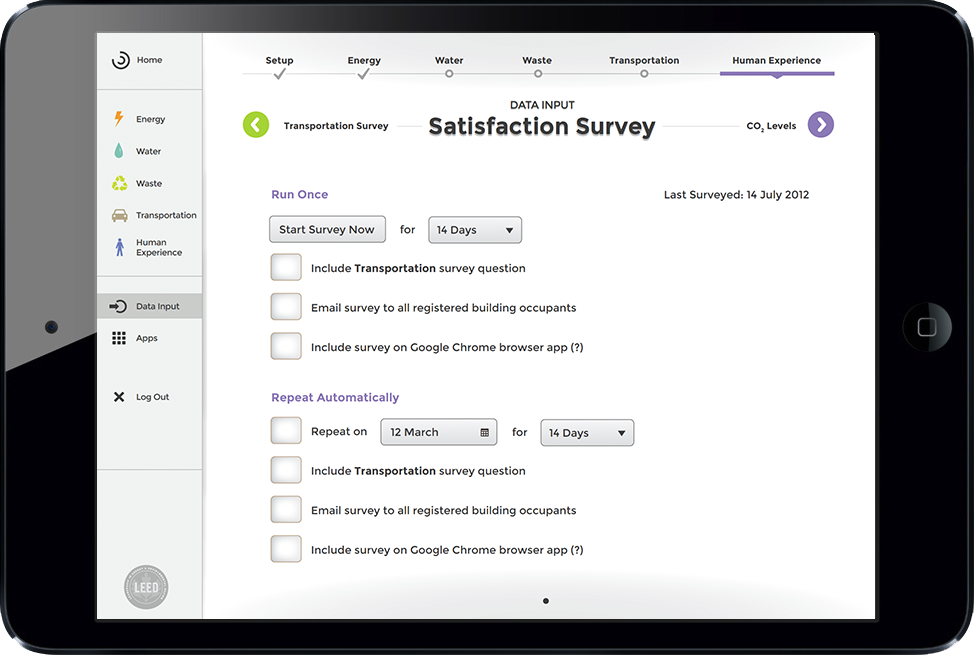Click the Data Input arrow icon
The height and width of the screenshot is (655, 974).
click(118, 306)
